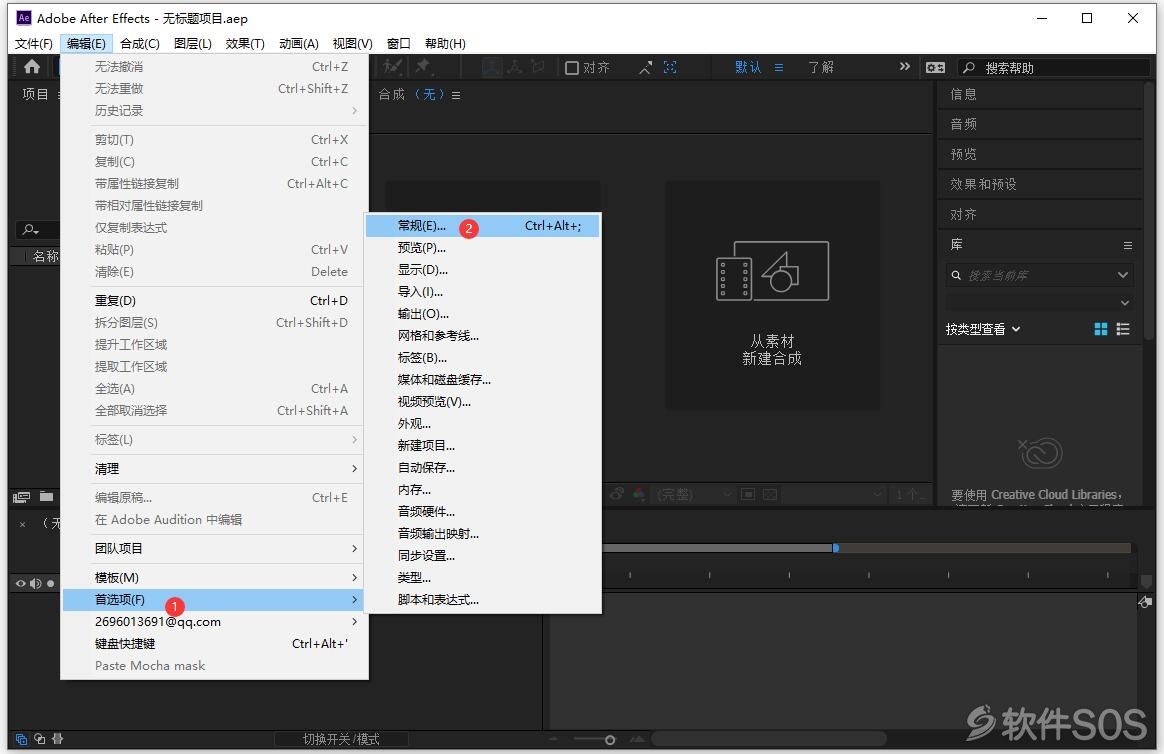
Task: Choose 导入(I)... in preferences submenu
Action: 483,292
